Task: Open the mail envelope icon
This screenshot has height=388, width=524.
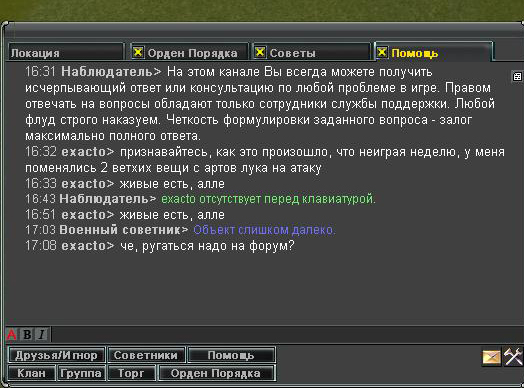Action: (492, 357)
